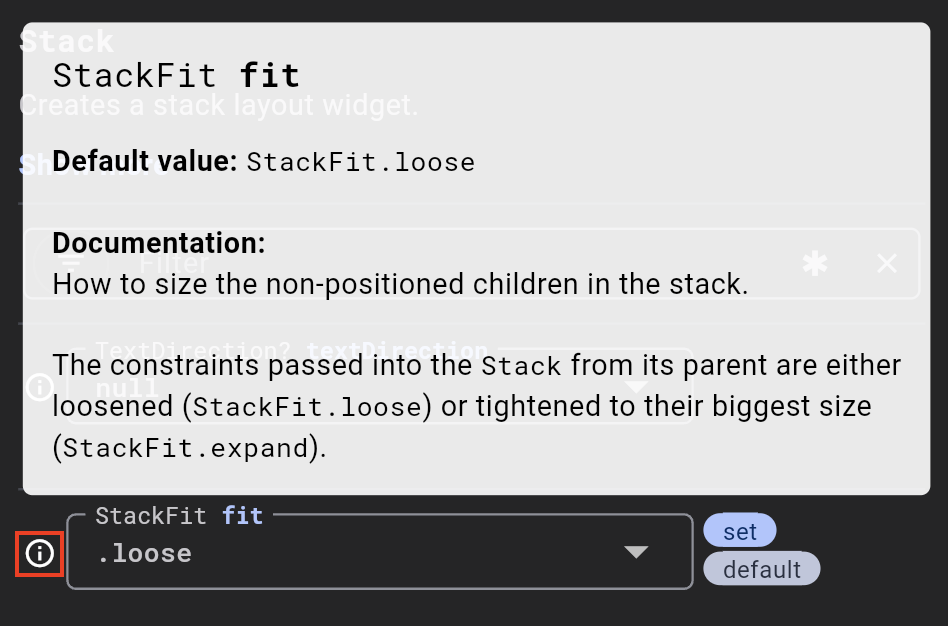Close the documentation popup with the X icon
The image size is (948, 626).
(886, 263)
